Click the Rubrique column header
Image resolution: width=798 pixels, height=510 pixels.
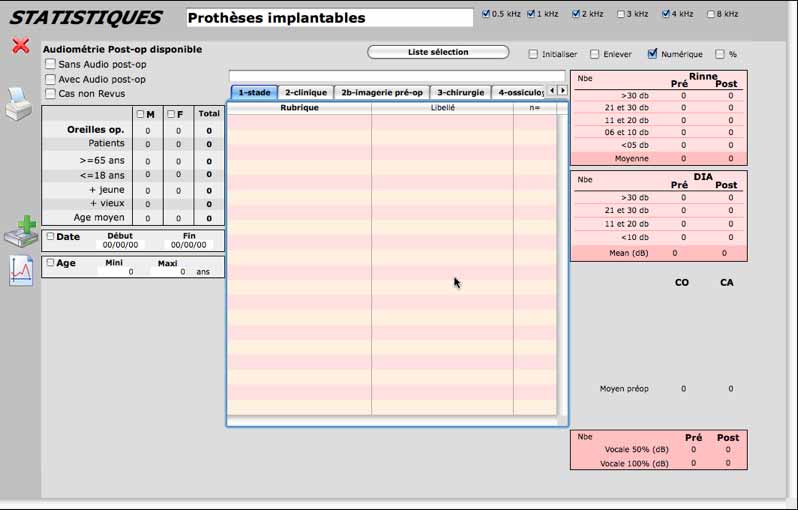(299, 108)
